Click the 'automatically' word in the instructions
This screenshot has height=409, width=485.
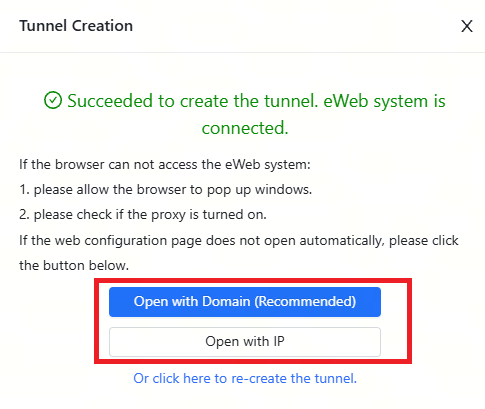[x=342, y=241]
